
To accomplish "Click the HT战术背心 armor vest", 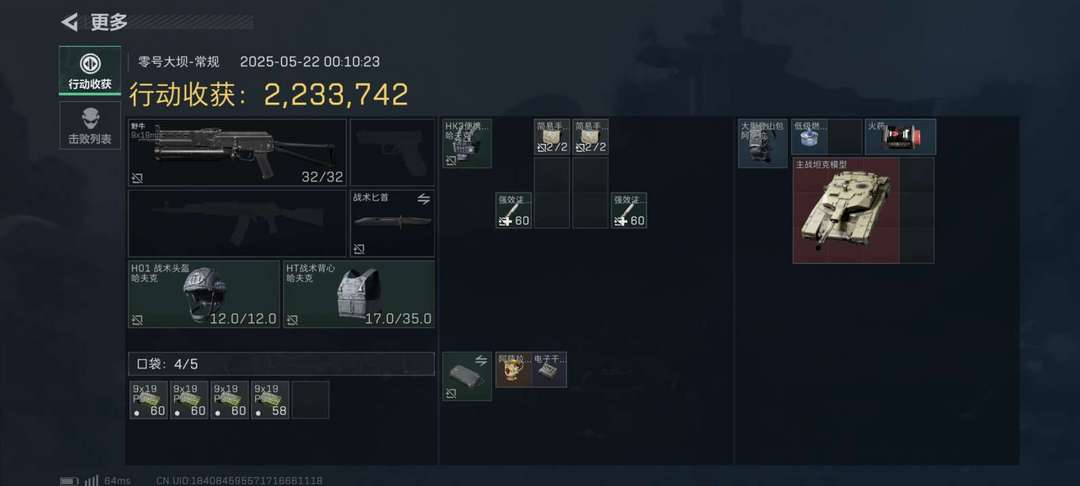I will 359,294.
